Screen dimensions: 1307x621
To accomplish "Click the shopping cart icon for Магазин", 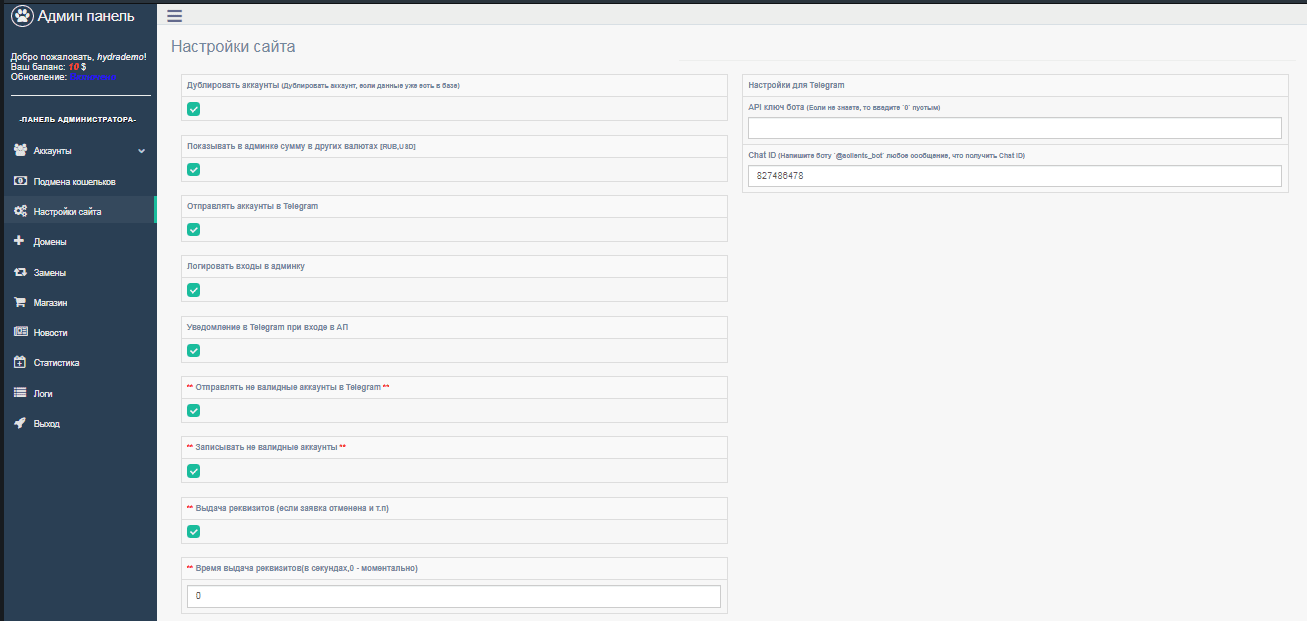I will coord(20,302).
